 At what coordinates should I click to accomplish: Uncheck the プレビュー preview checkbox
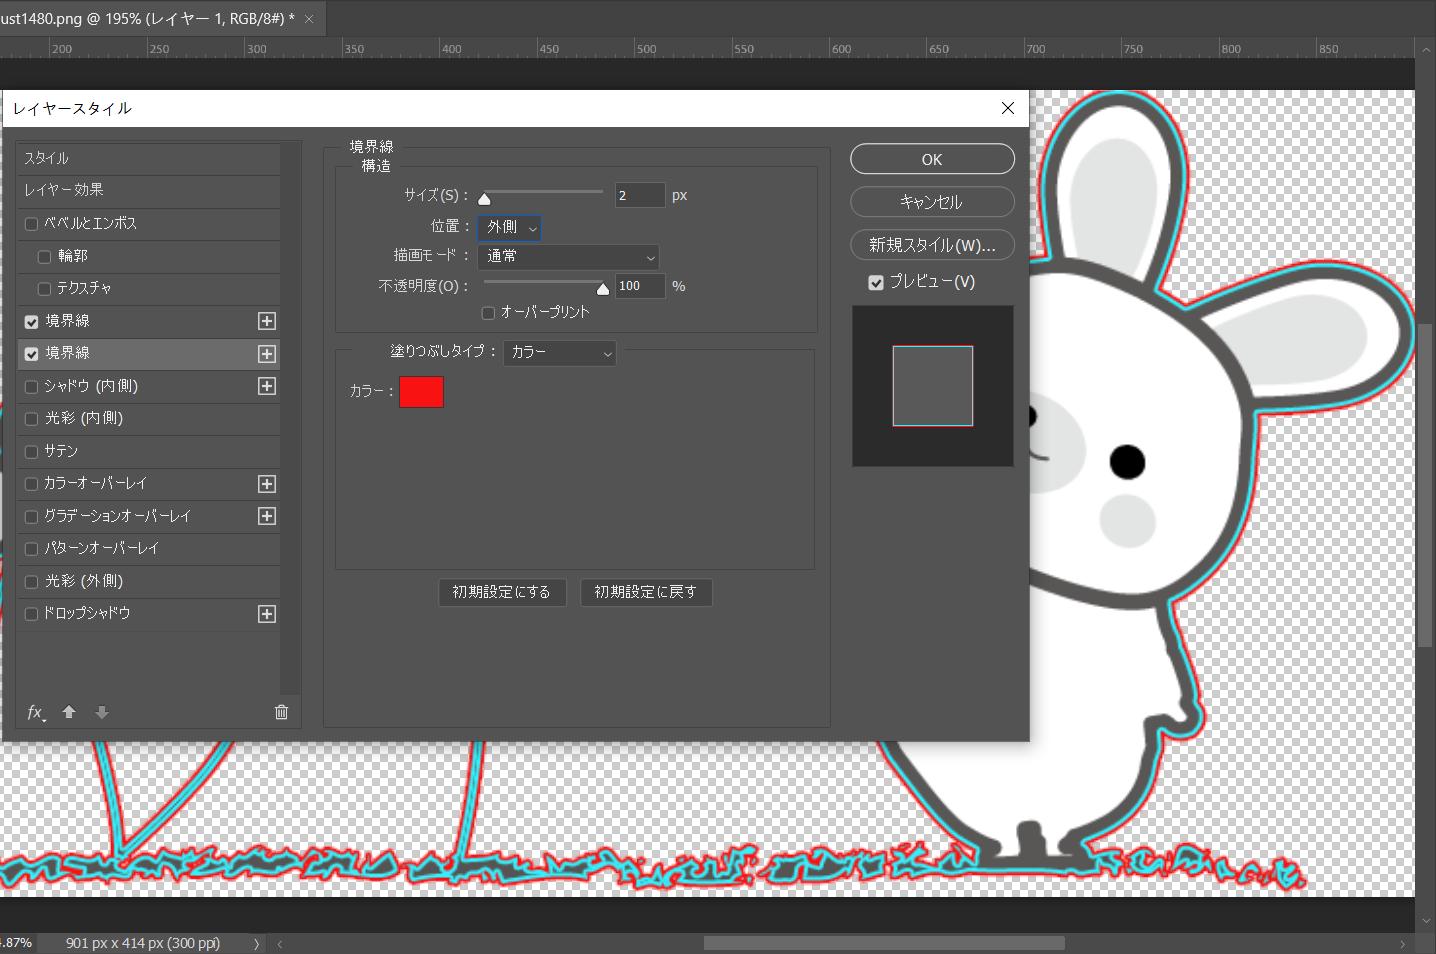[x=876, y=283]
